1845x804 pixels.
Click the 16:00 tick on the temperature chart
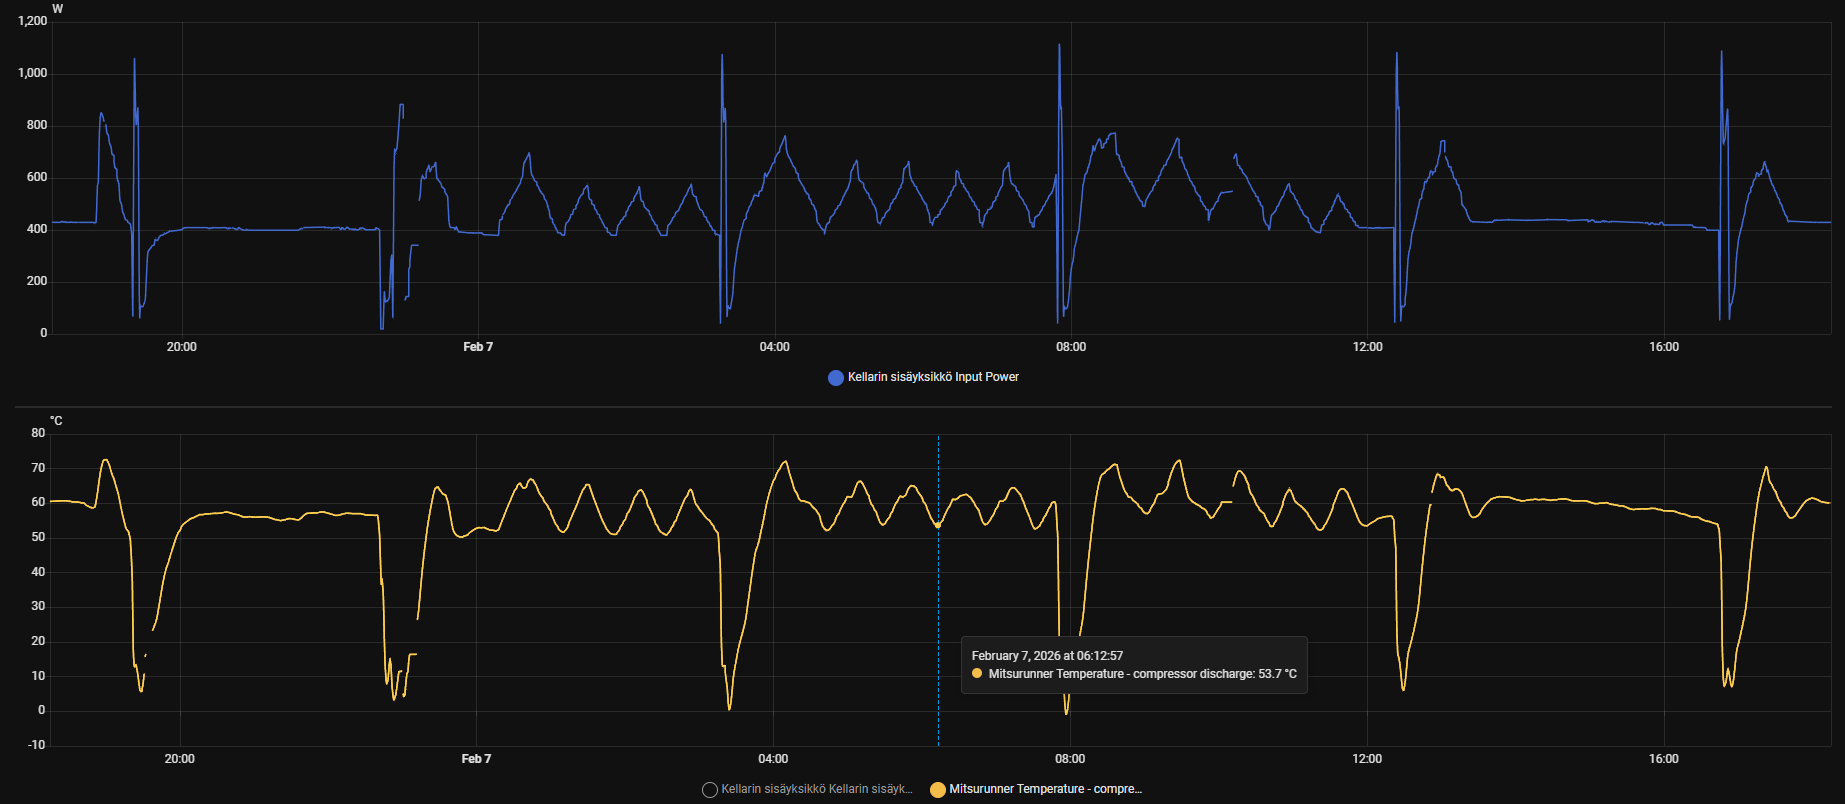click(x=1664, y=759)
